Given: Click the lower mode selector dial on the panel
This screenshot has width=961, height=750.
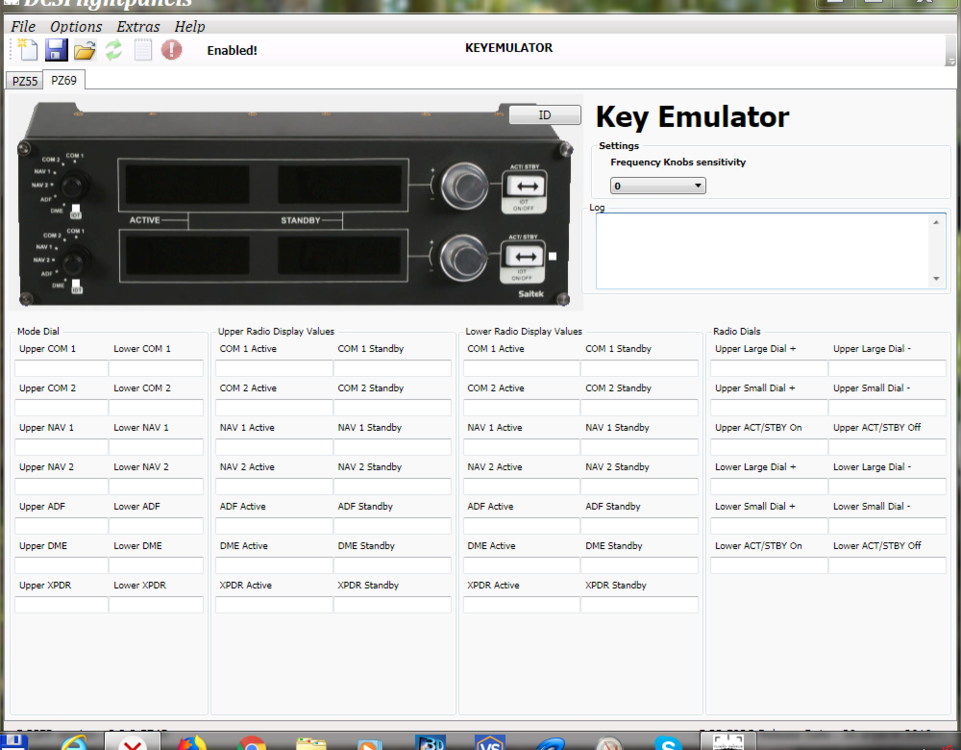Looking at the screenshot, I should tap(73, 262).
